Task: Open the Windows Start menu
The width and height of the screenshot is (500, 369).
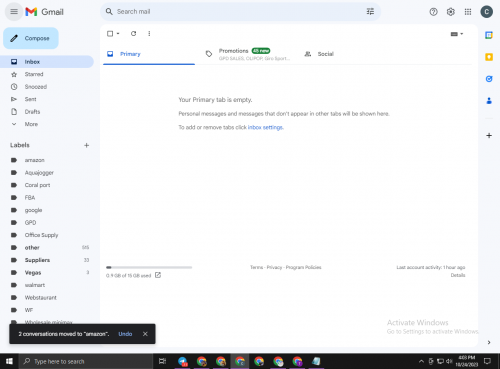Action: coord(9,361)
